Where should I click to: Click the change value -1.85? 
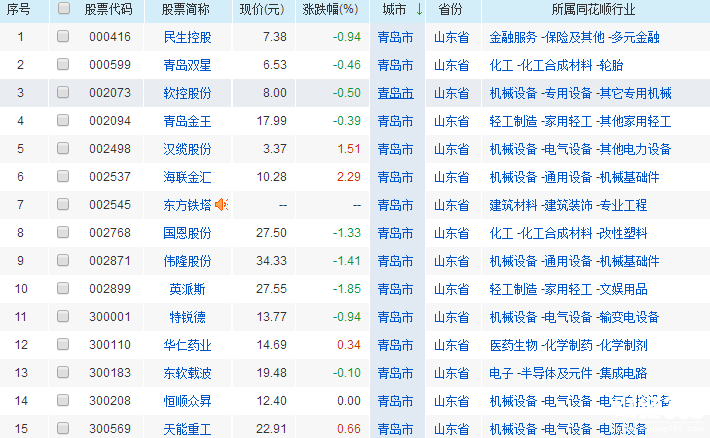(x=347, y=289)
